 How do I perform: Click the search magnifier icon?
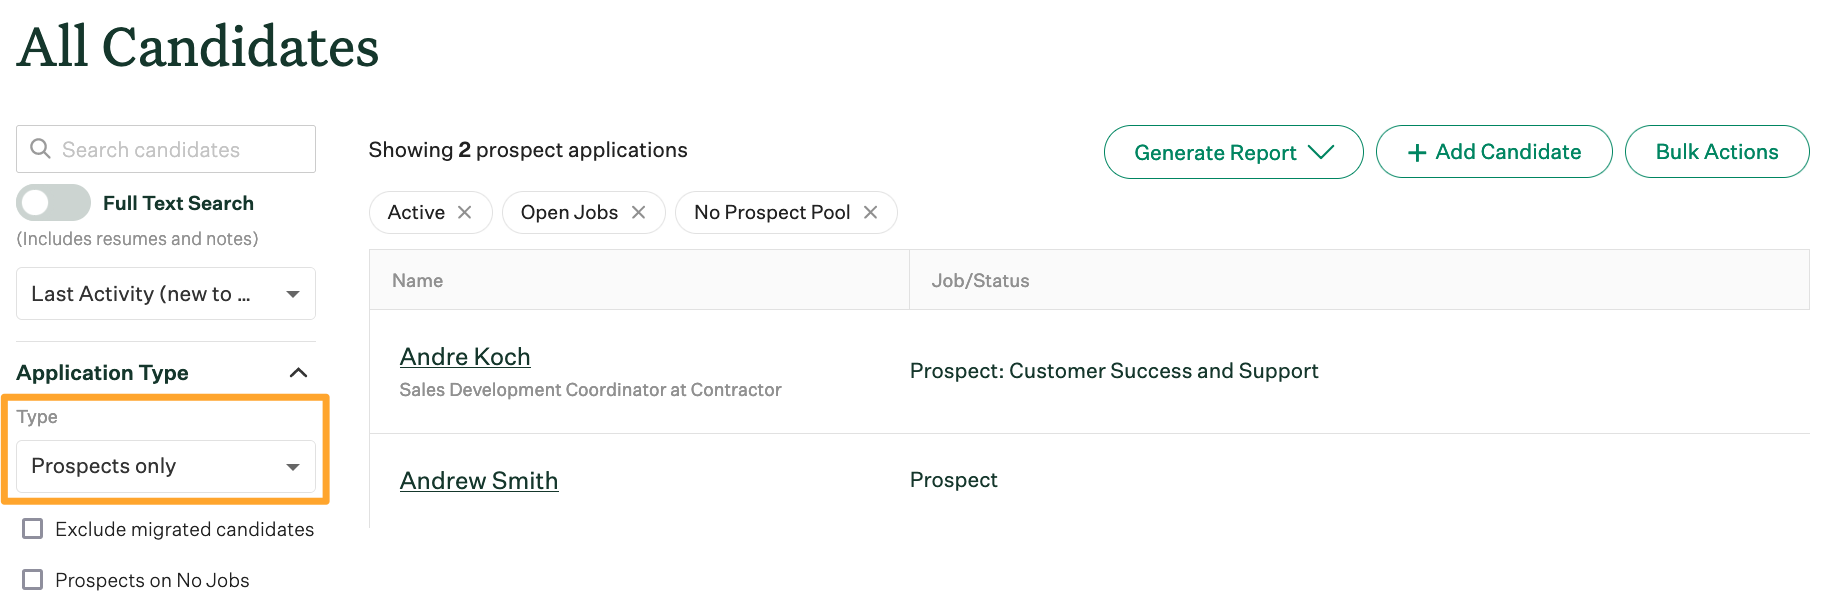pos(40,148)
